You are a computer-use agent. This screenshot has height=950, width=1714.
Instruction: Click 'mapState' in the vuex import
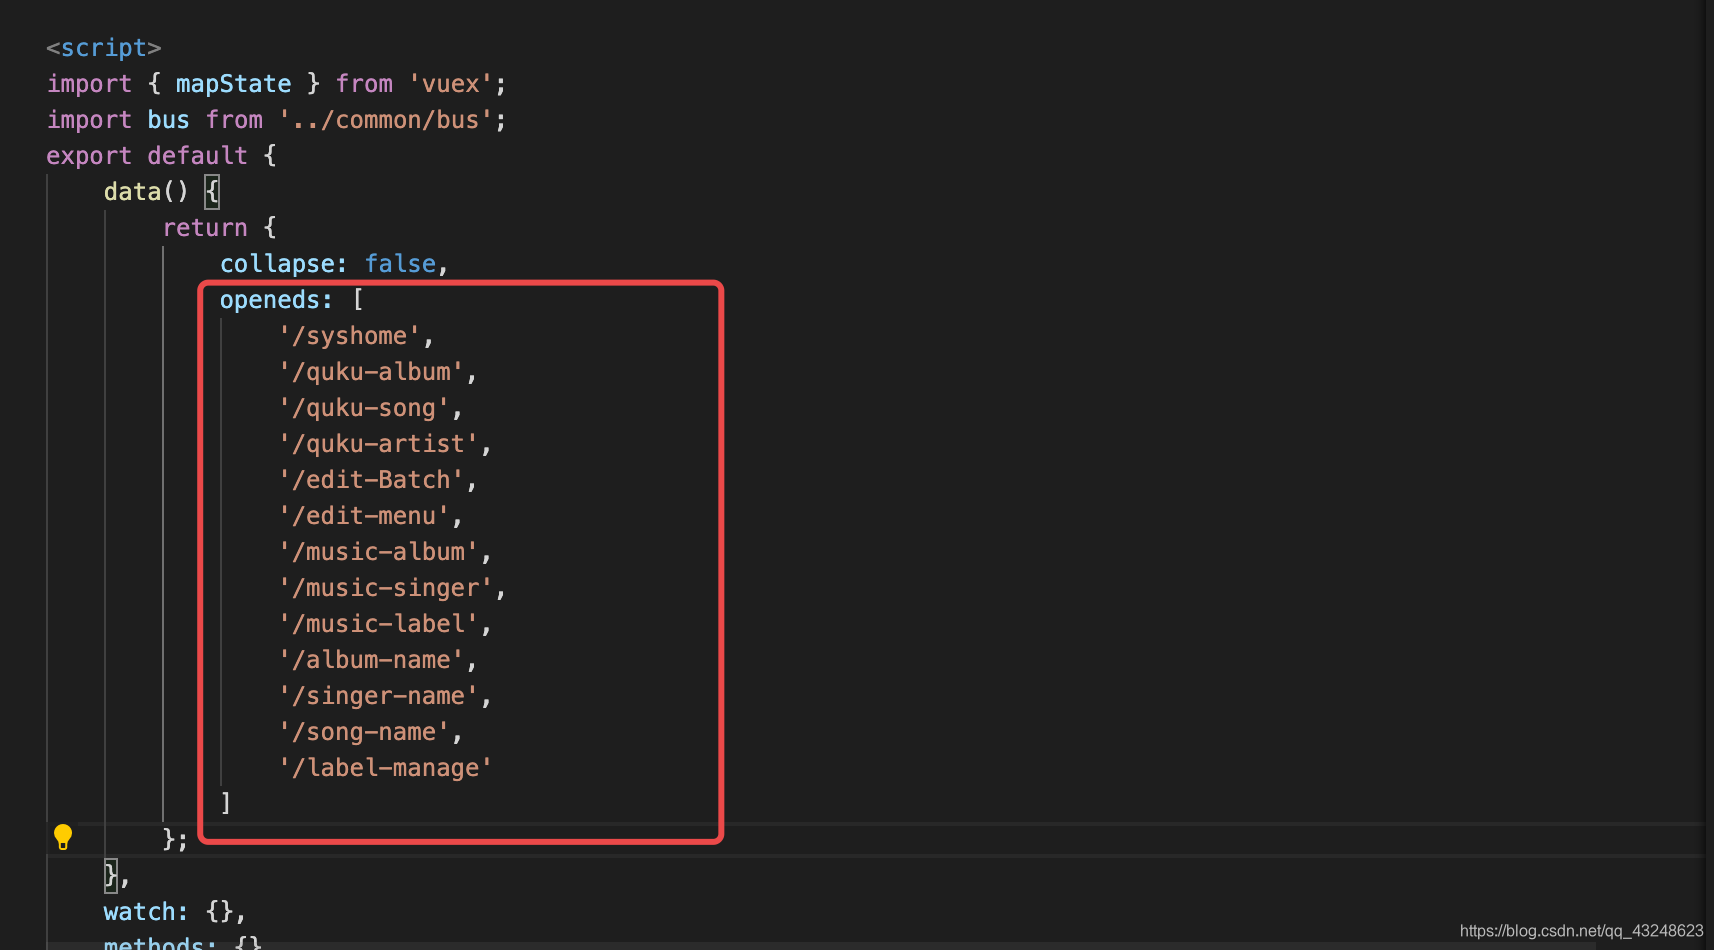[x=234, y=84]
